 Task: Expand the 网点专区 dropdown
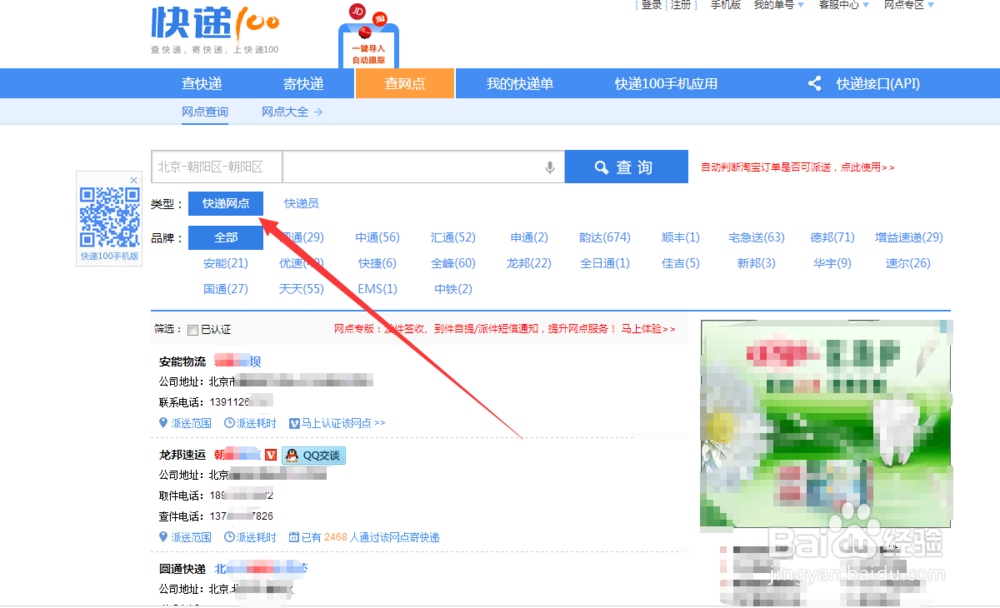[909, 5]
